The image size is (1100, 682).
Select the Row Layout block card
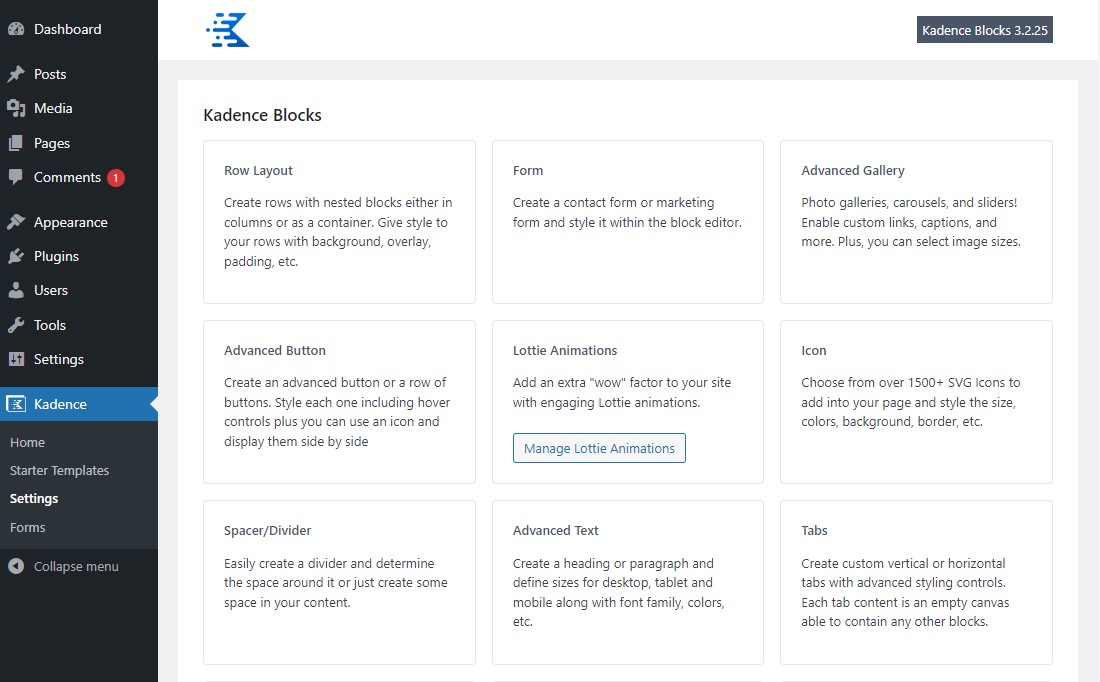click(x=339, y=221)
